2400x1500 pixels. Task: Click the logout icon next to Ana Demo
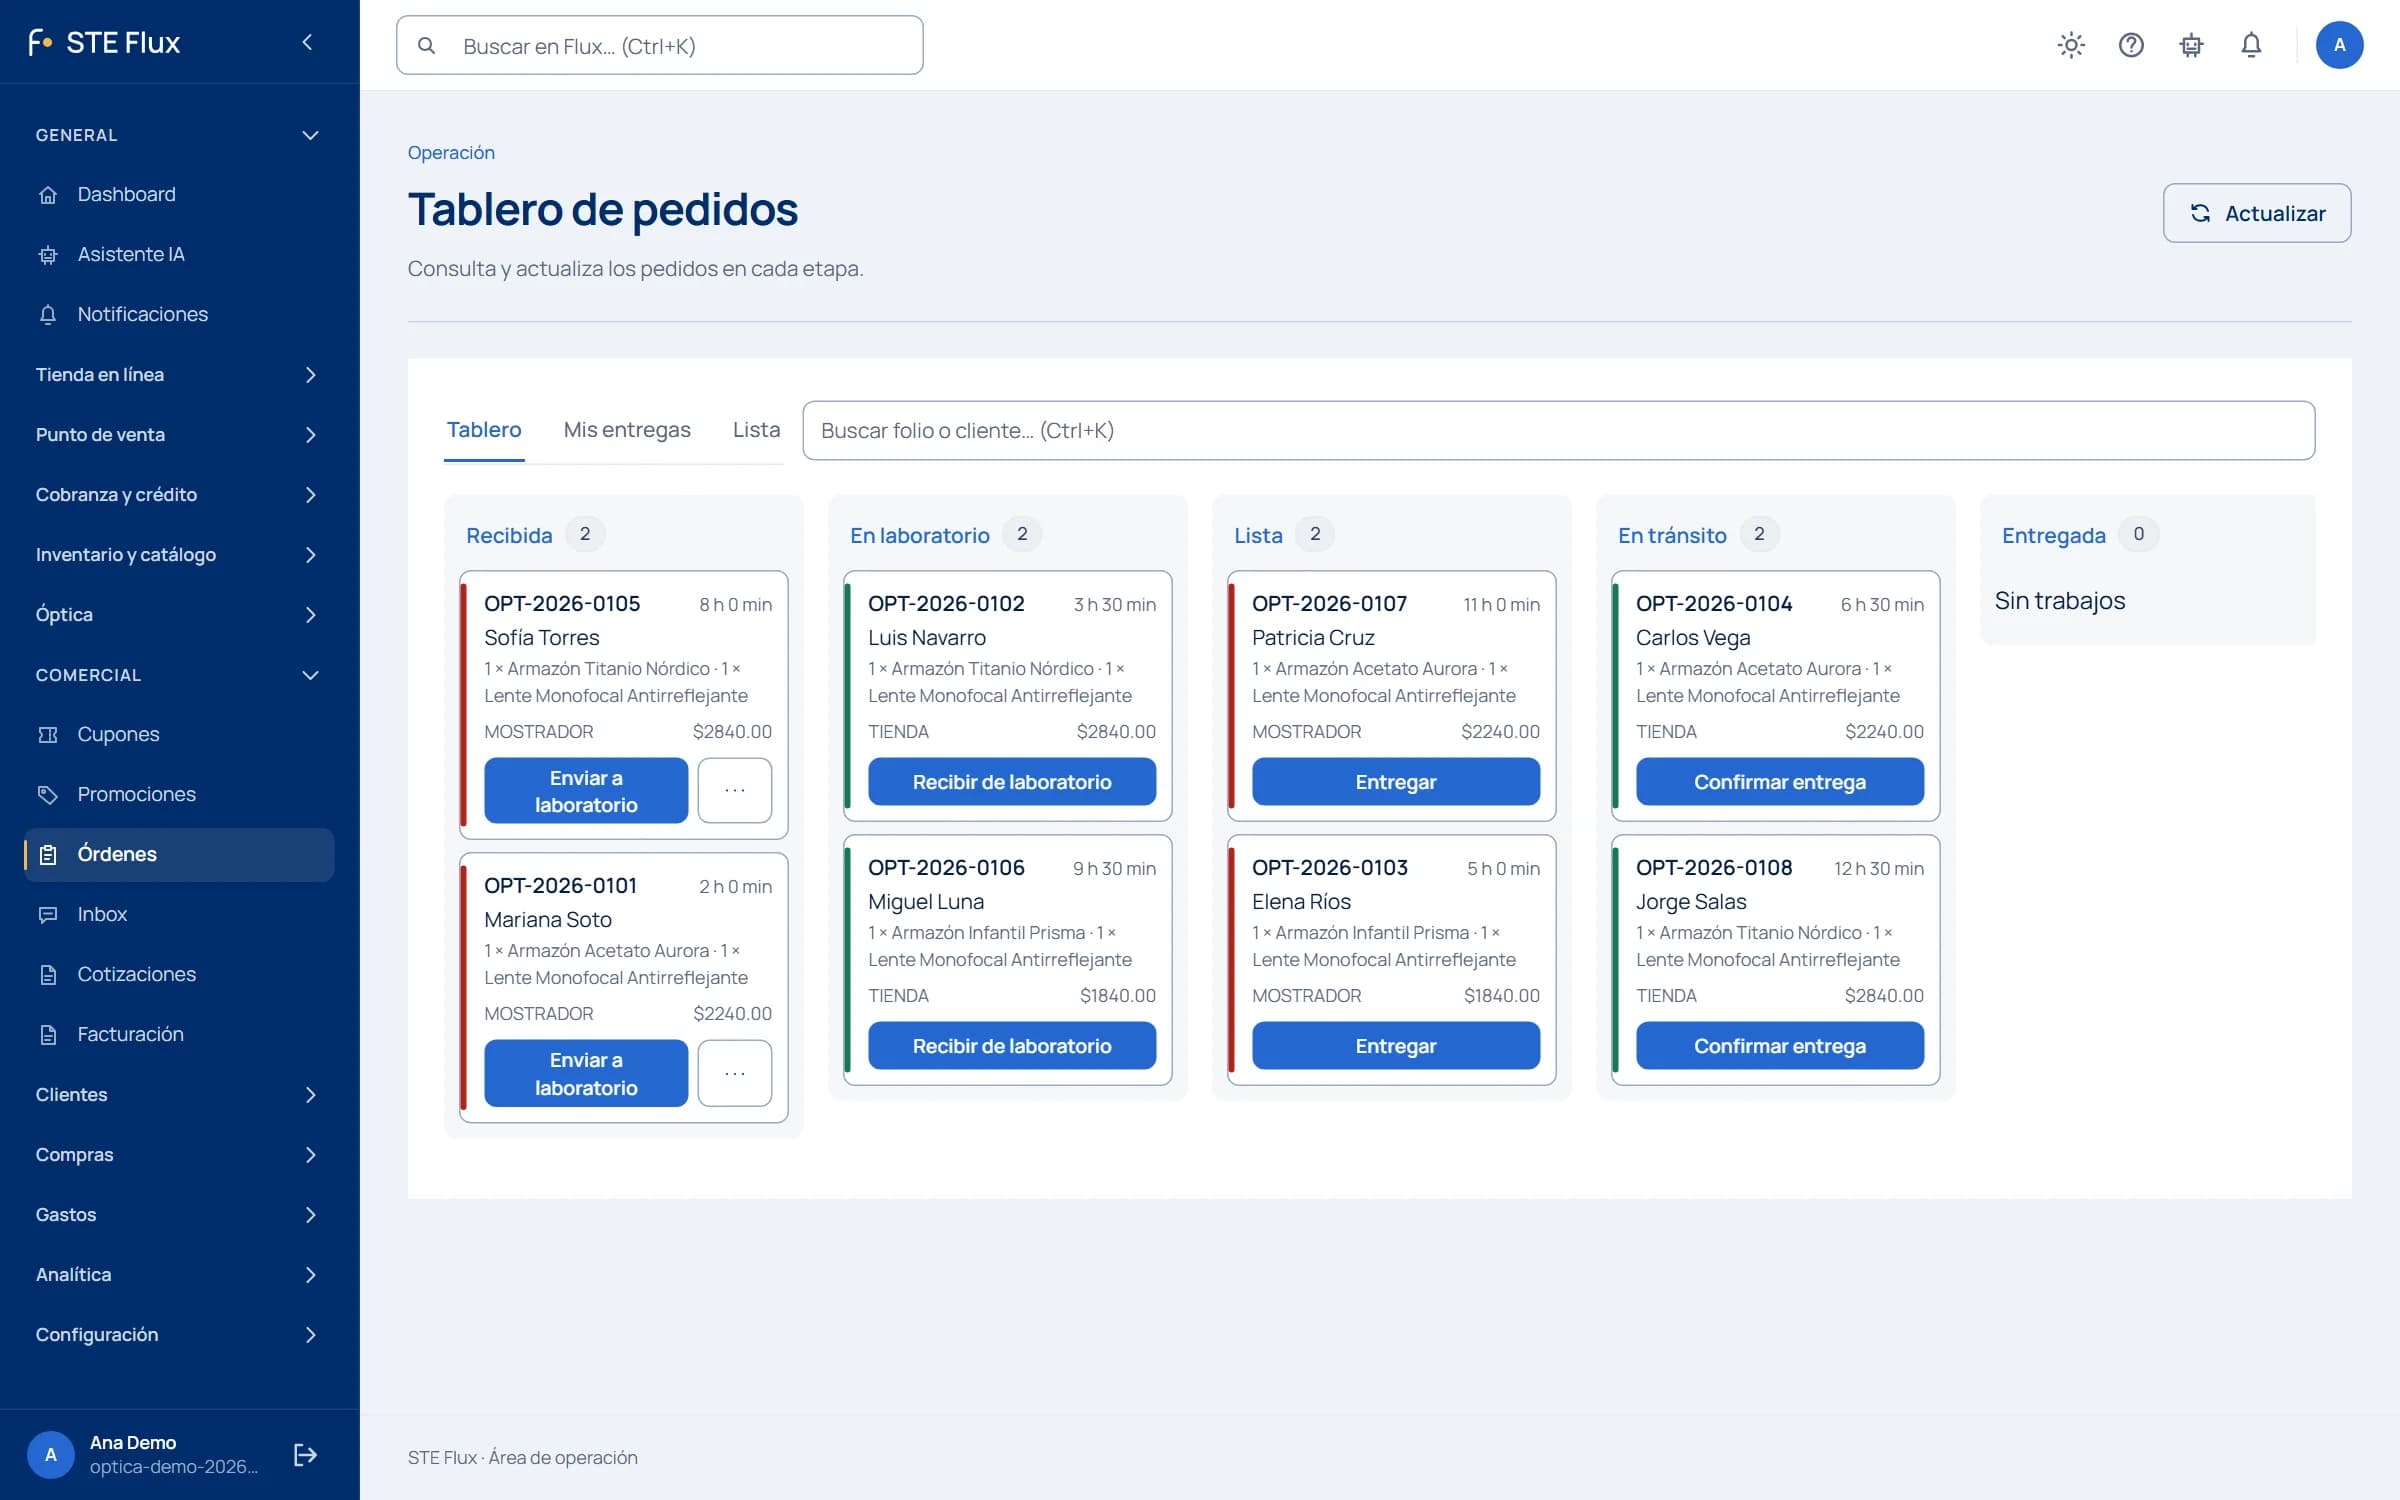click(305, 1454)
